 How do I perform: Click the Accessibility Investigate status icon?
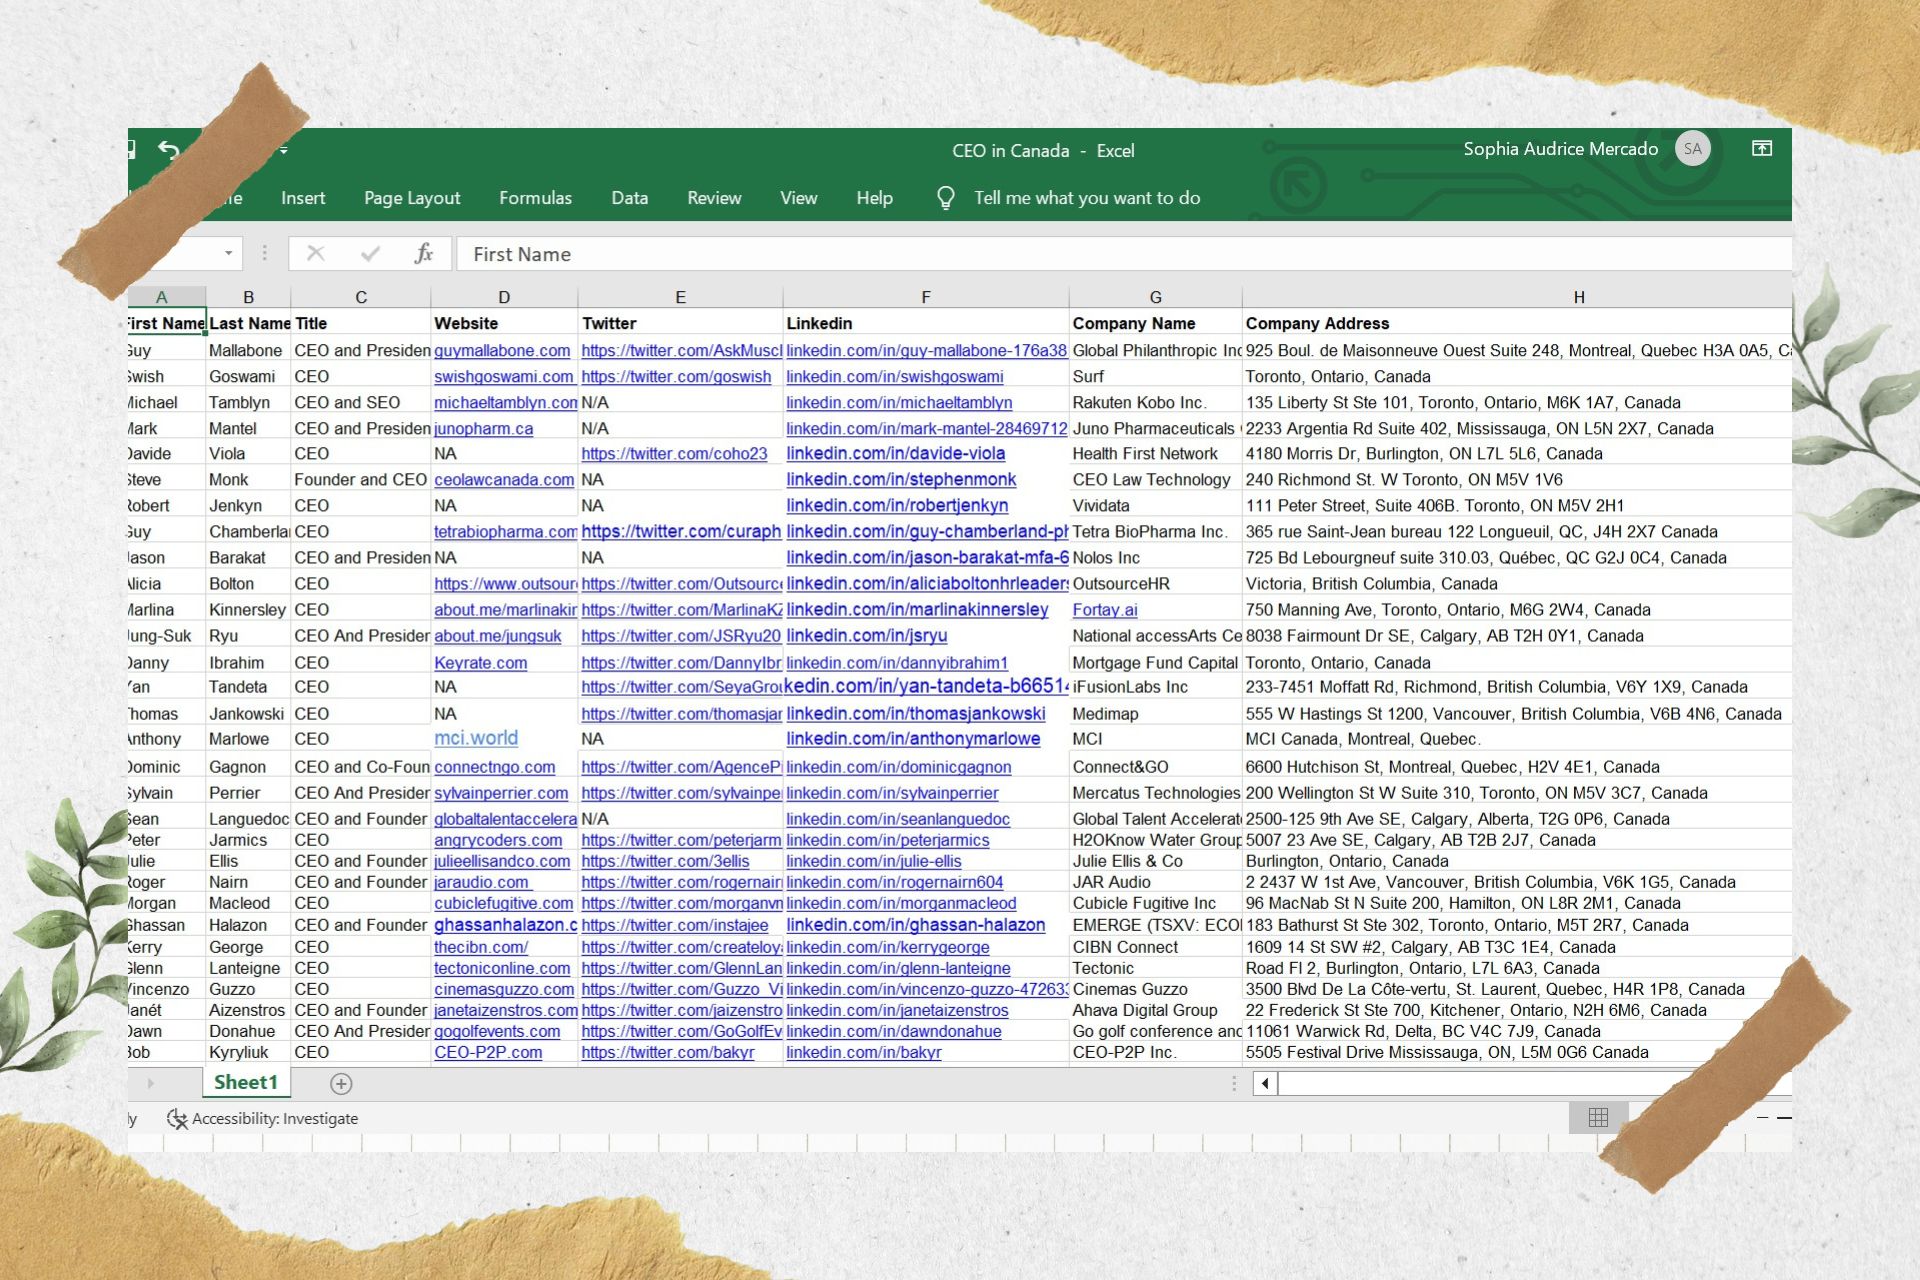tap(177, 1119)
